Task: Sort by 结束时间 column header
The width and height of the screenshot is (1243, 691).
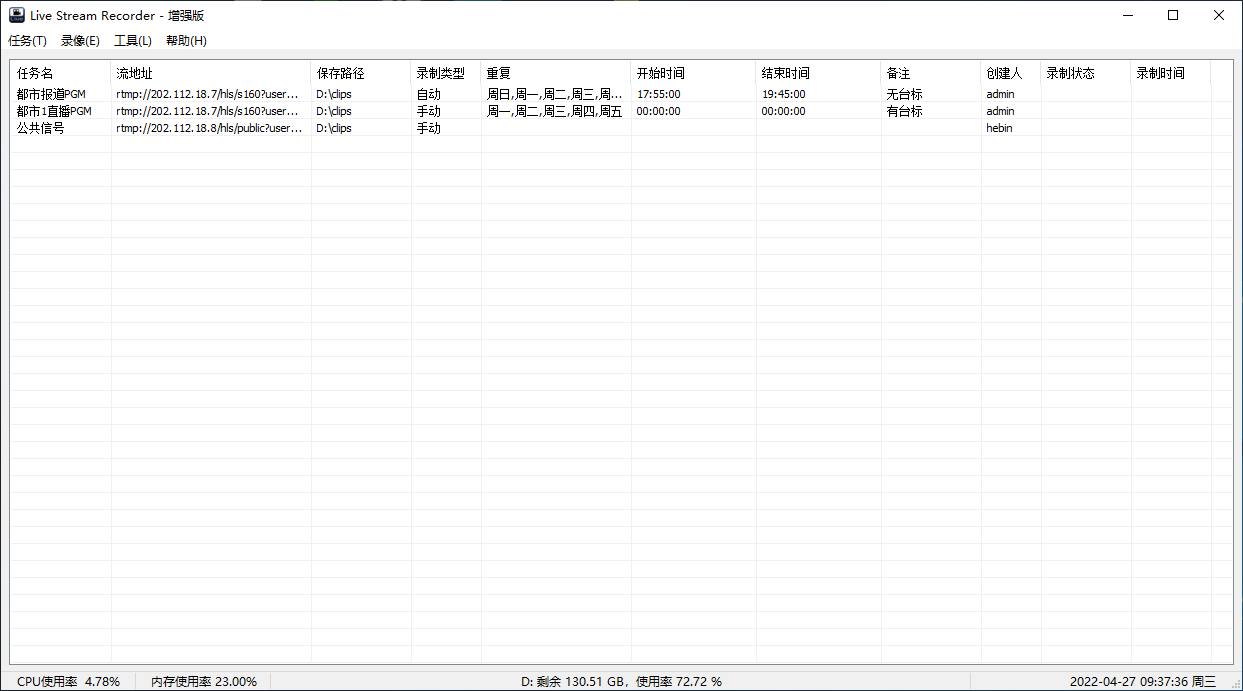Action: [x=819, y=73]
